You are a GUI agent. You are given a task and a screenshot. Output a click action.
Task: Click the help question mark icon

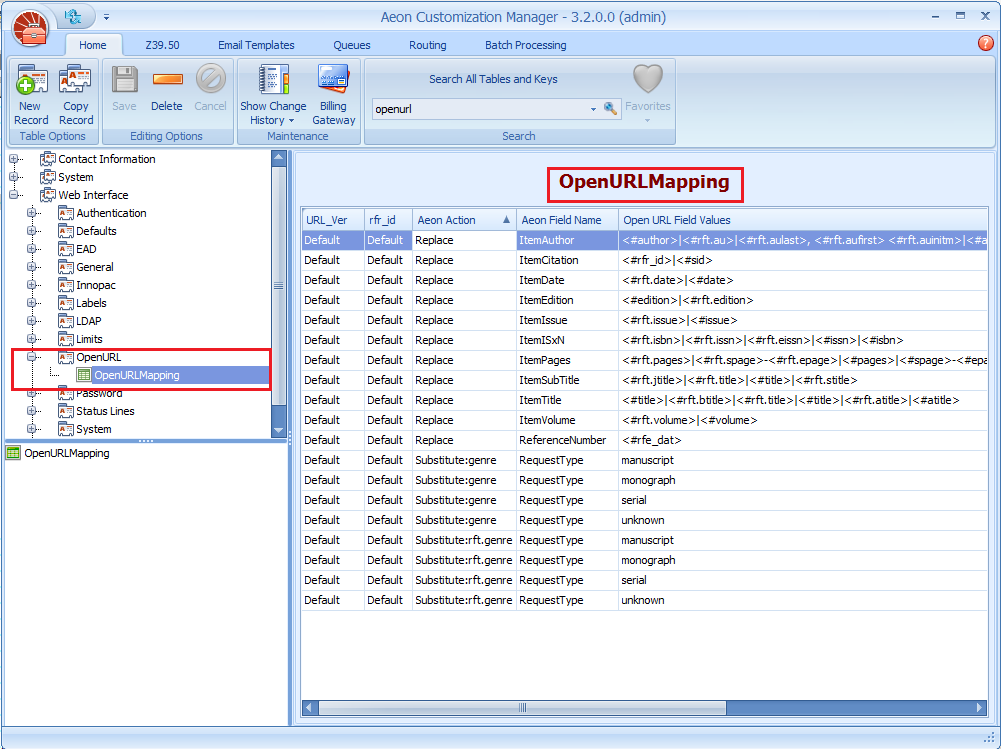(985, 44)
